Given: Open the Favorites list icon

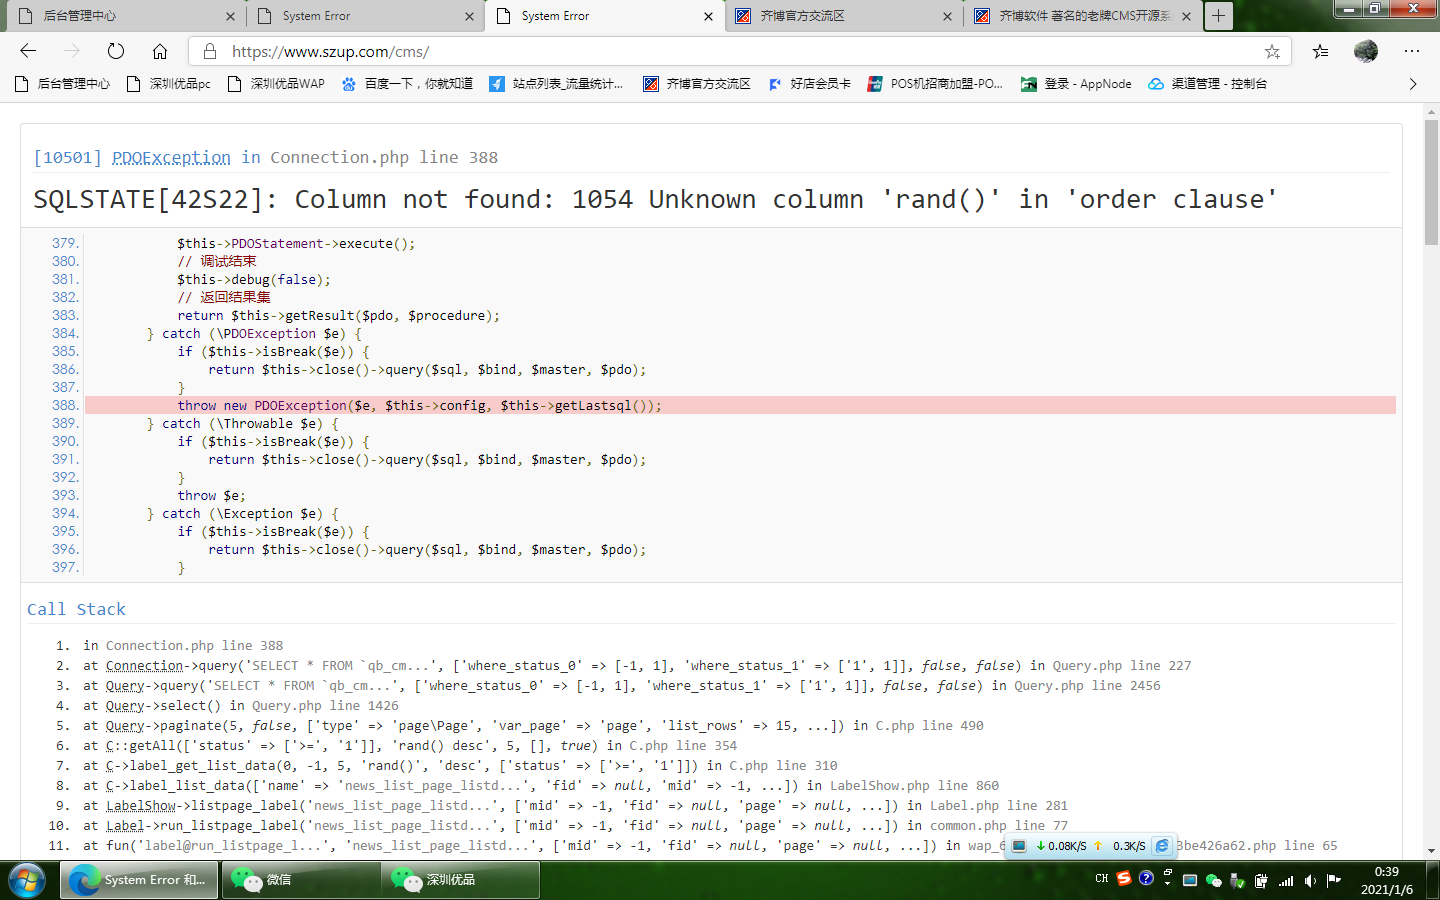Looking at the screenshot, I should [x=1321, y=51].
